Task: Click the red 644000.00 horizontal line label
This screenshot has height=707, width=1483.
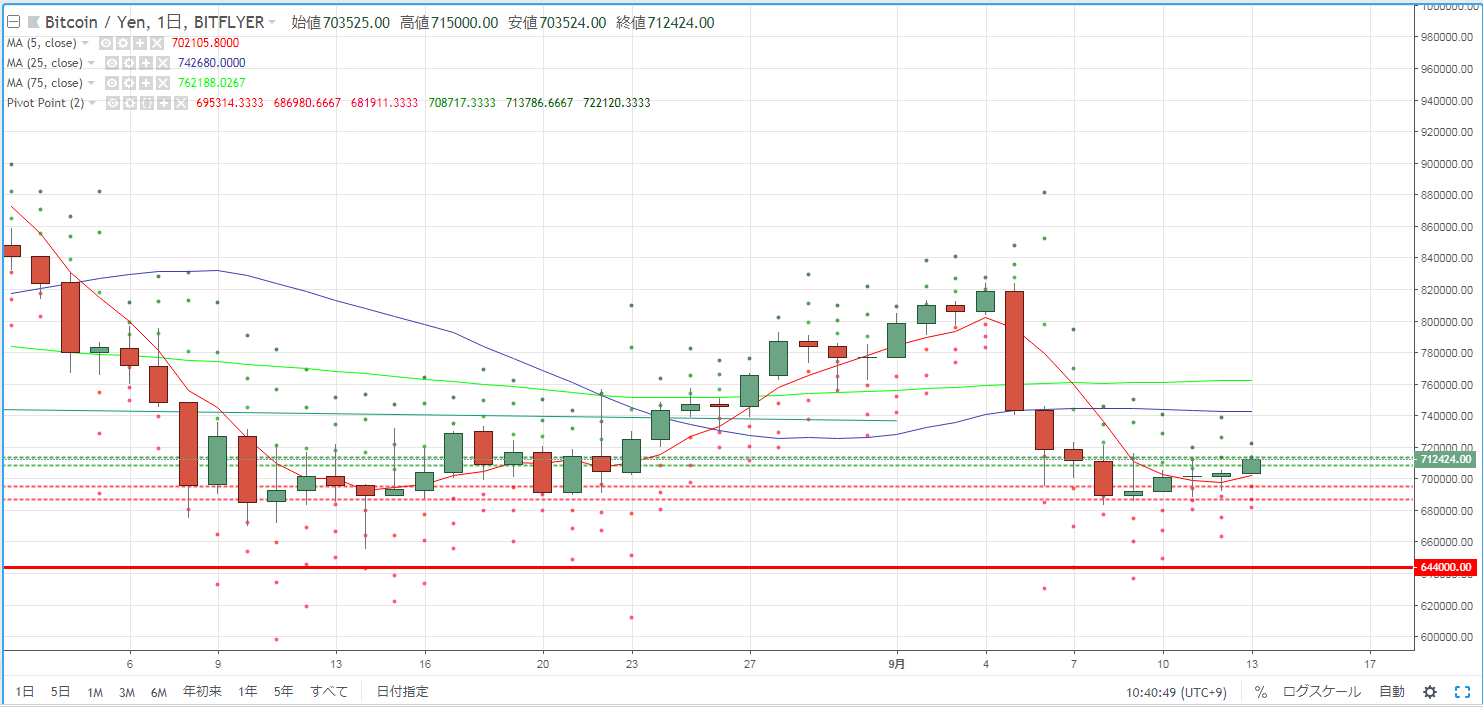Action: pos(1445,567)
